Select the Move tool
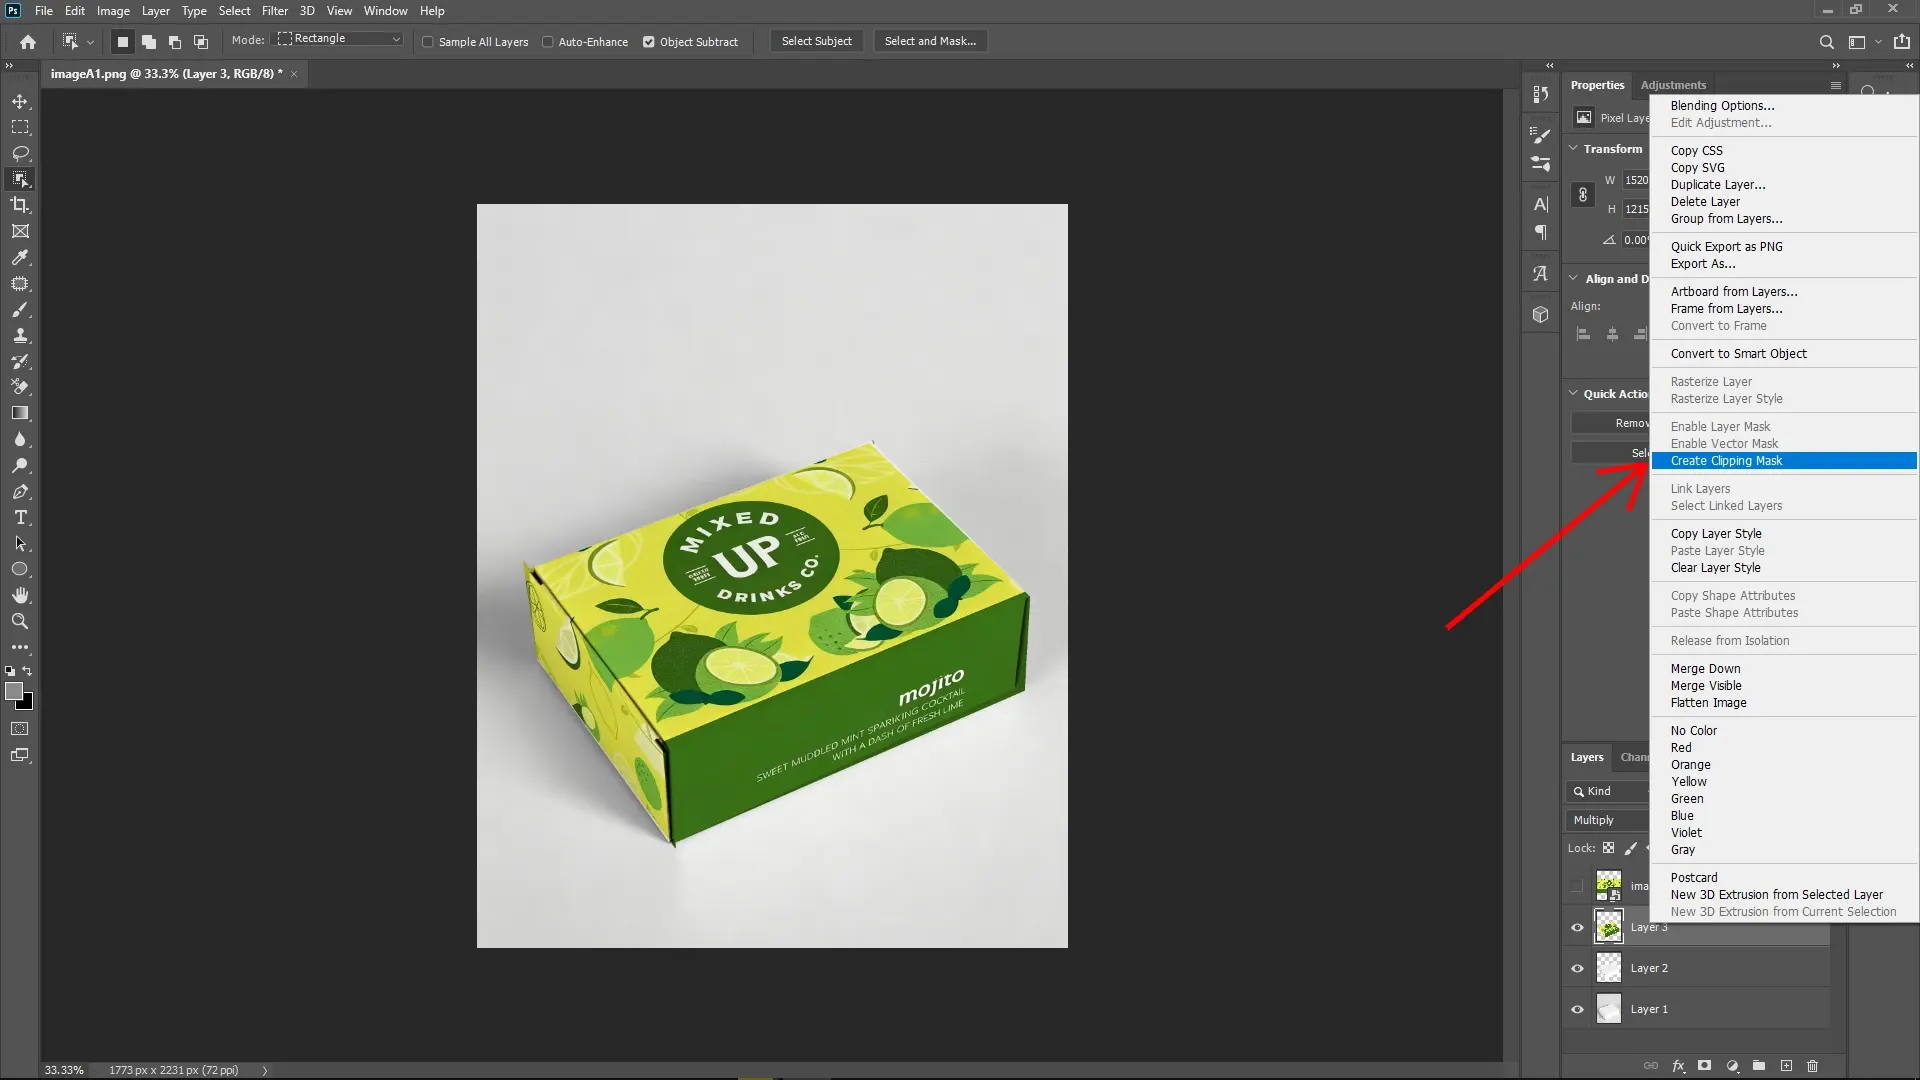 [x=20, y=101]
